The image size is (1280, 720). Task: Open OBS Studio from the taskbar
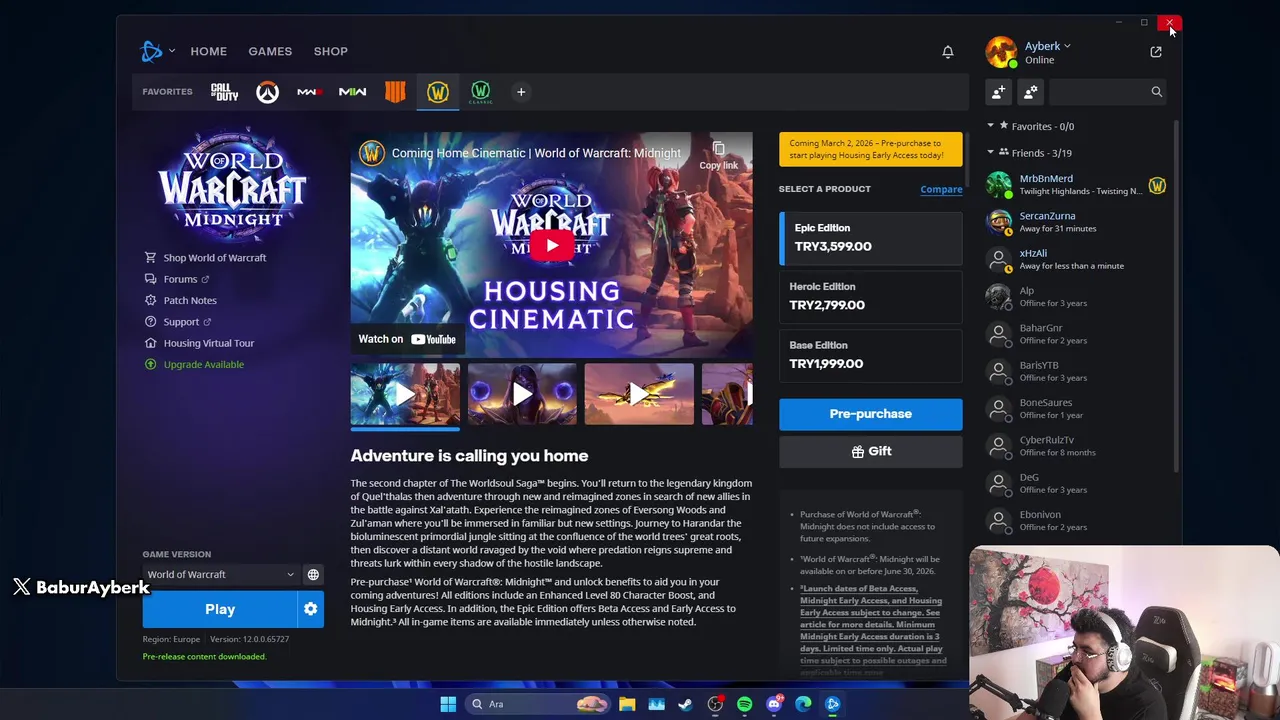click(715, 704)
